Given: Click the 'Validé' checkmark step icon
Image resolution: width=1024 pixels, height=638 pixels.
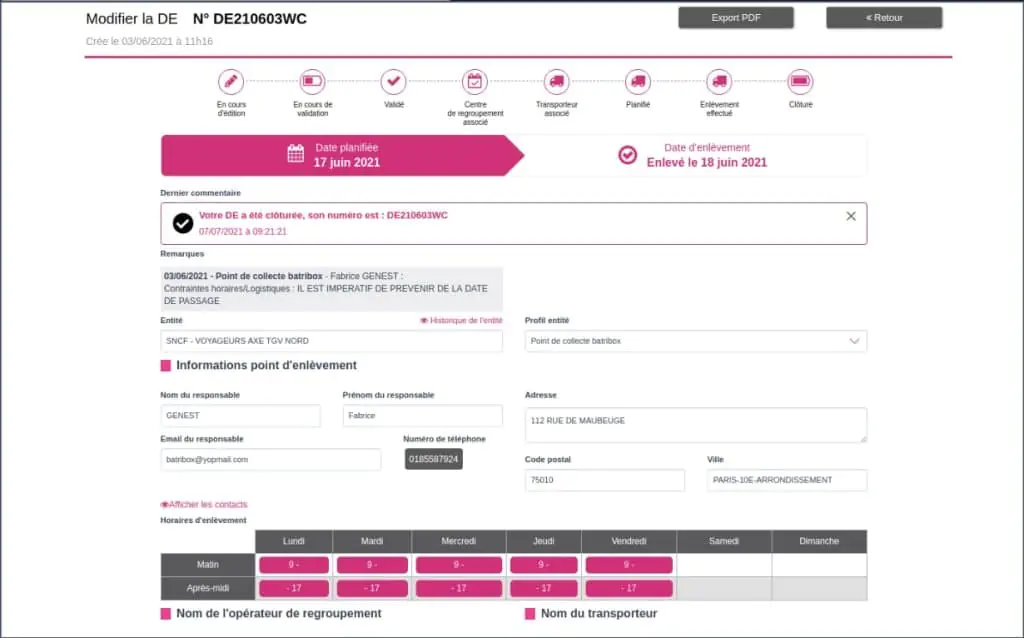Looking at the screenshot, I should [393, 82].
